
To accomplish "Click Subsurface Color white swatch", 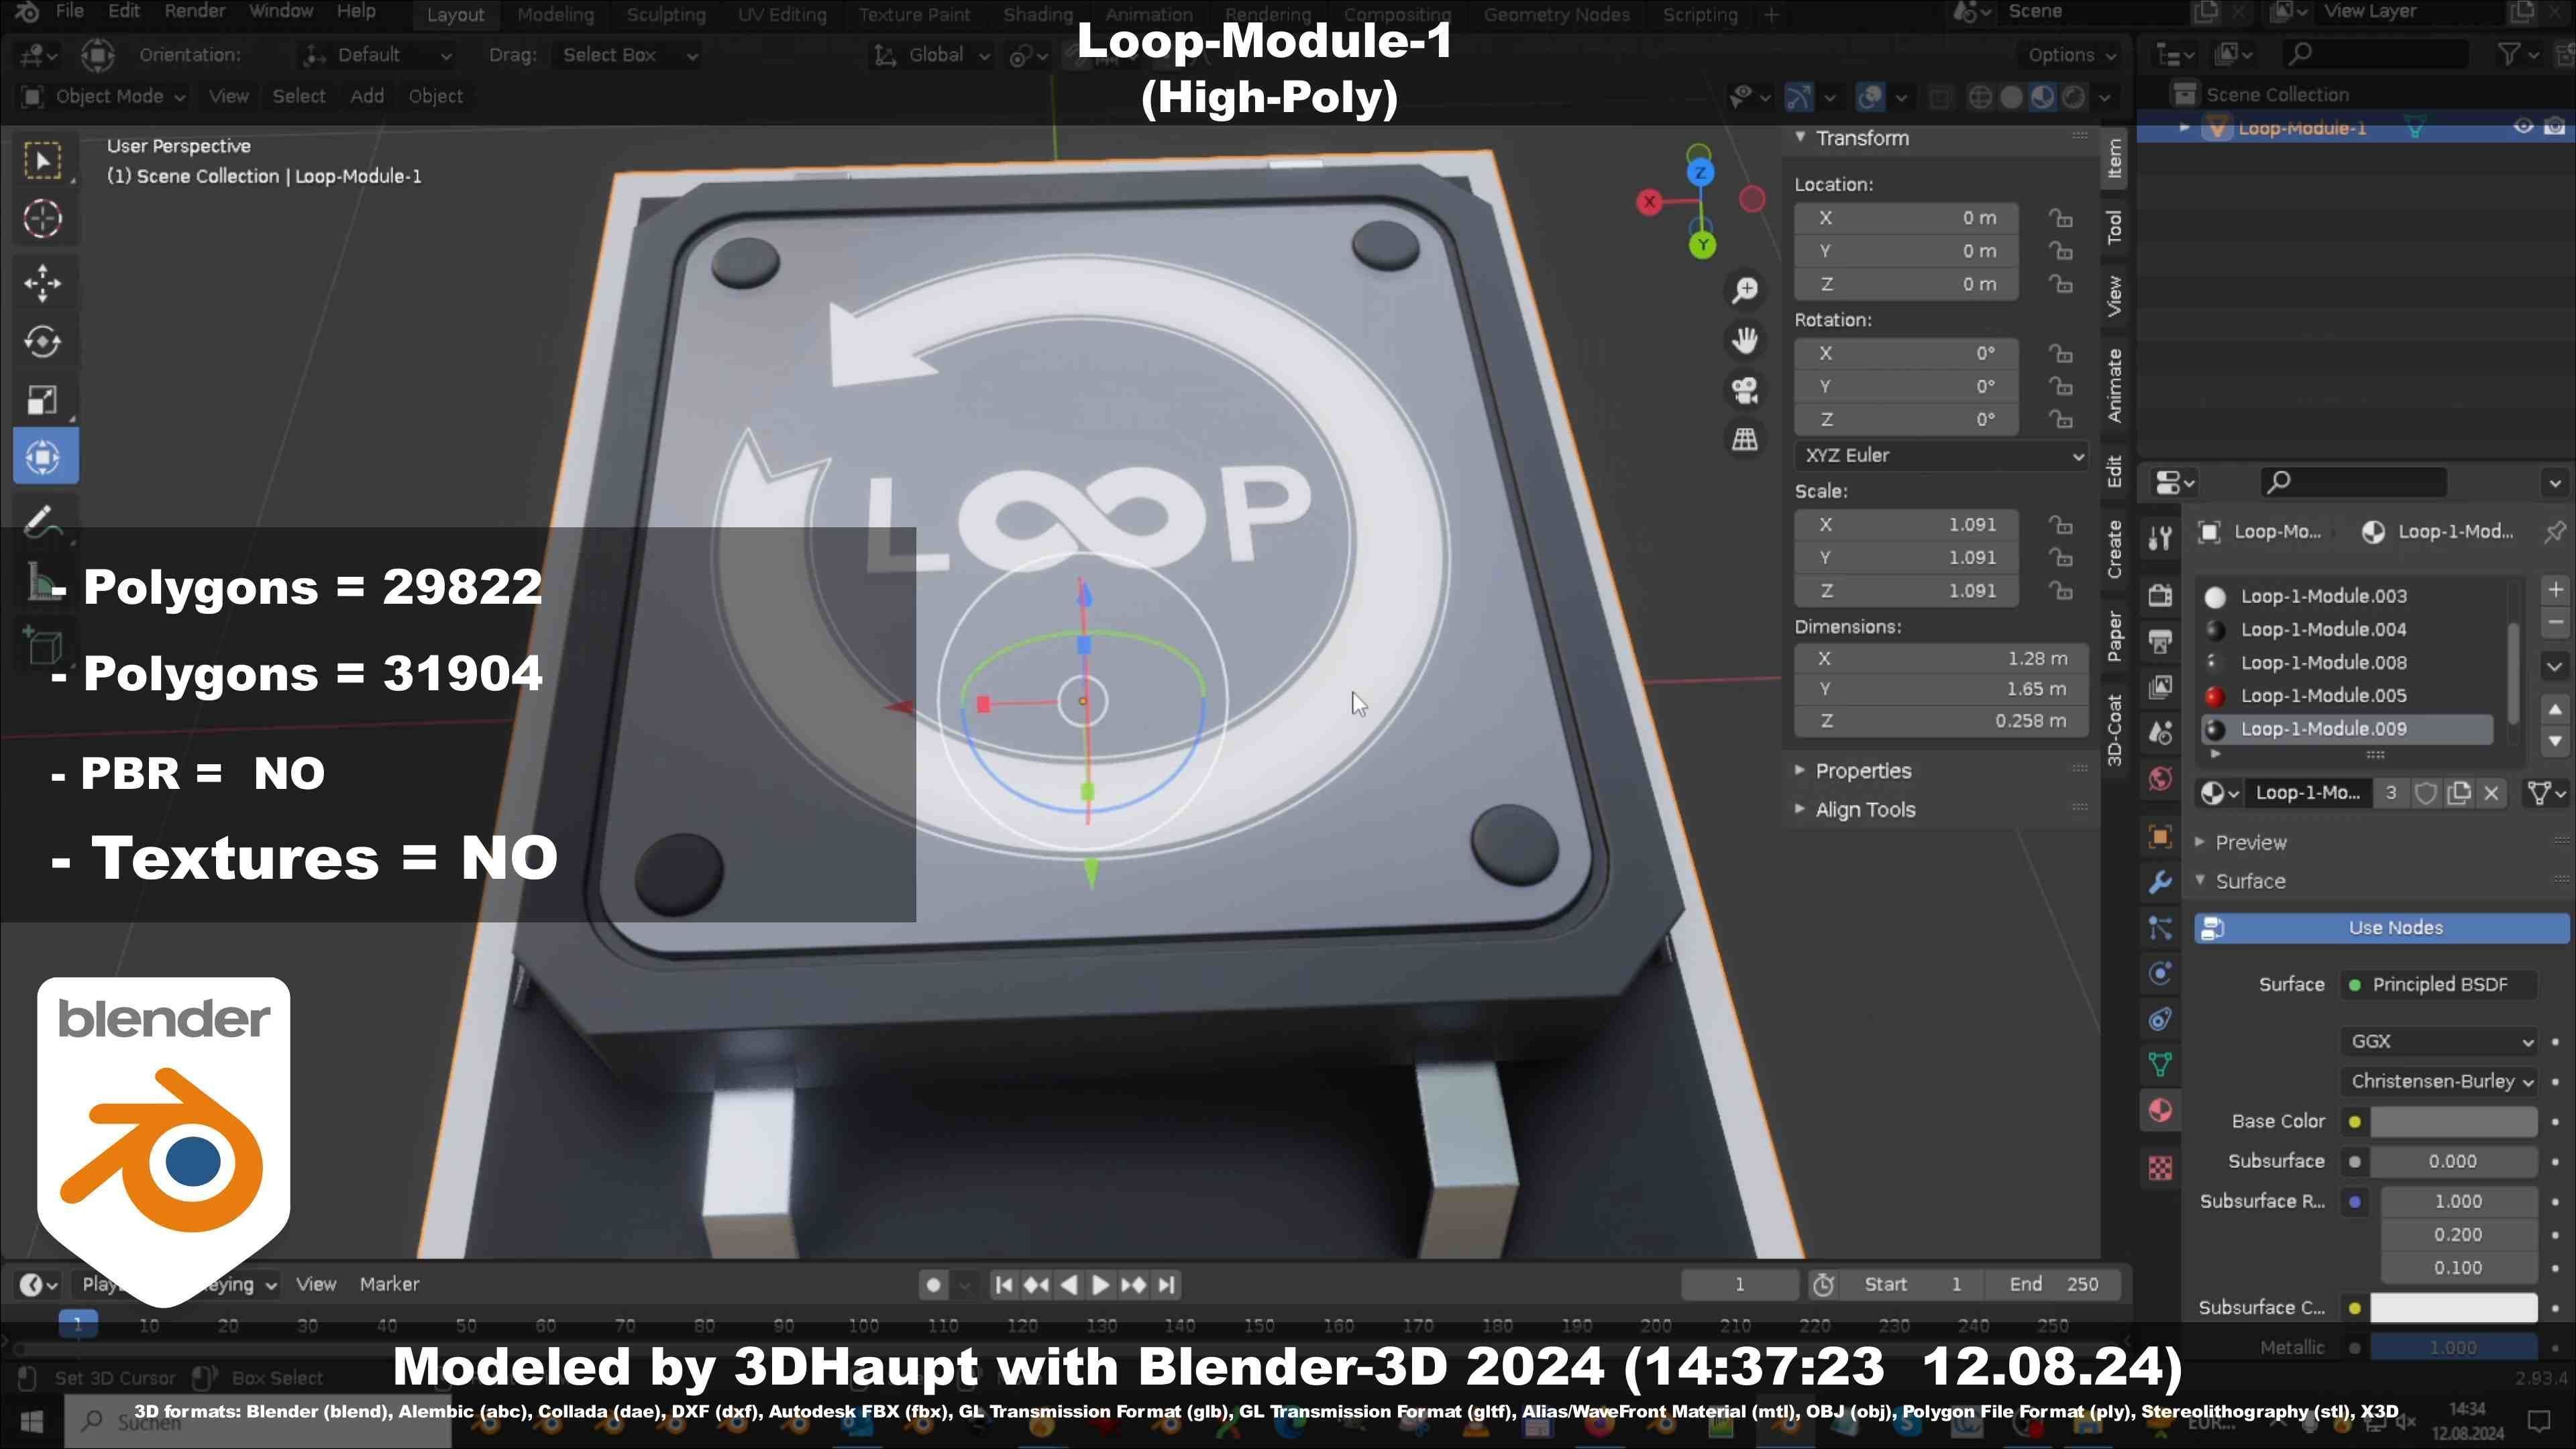I will pyautogui.click(x=2453, y=1308).
